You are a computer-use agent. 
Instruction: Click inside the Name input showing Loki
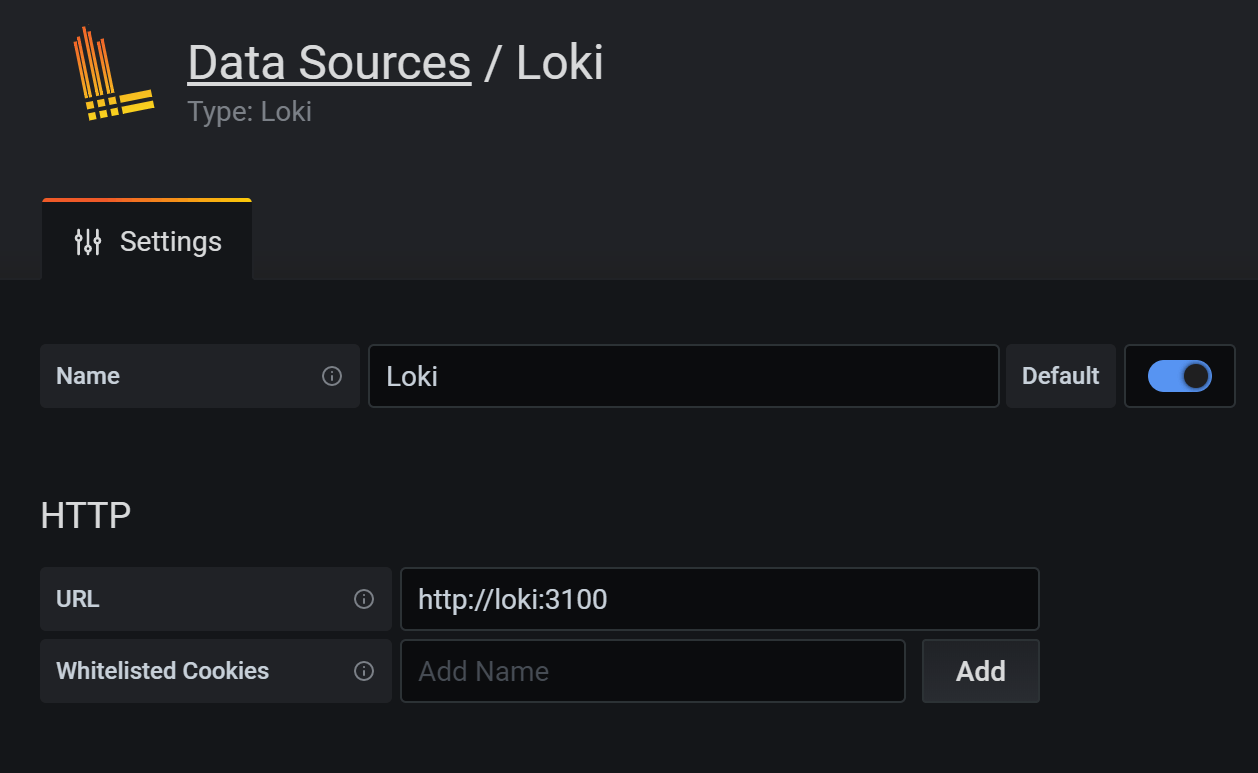683,376
